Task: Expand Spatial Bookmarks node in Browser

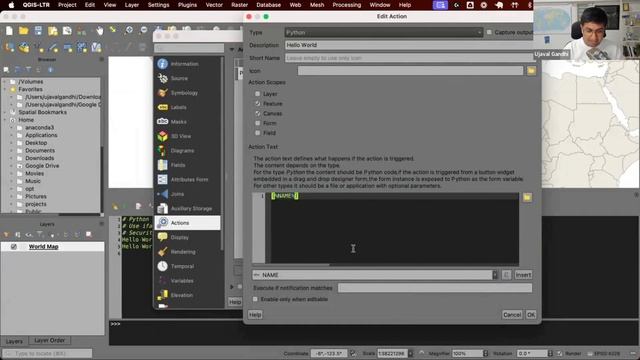Action: tap(5, 112)
